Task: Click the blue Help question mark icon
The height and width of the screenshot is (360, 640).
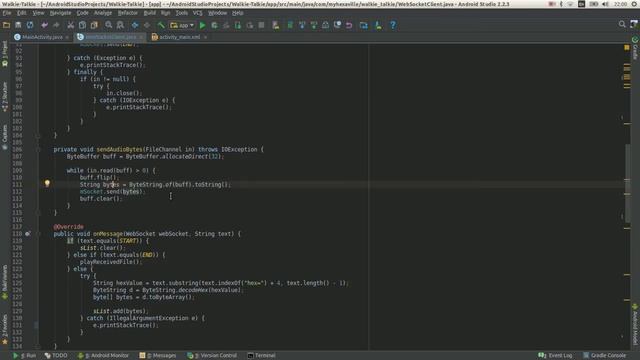Action: [393, 25]
